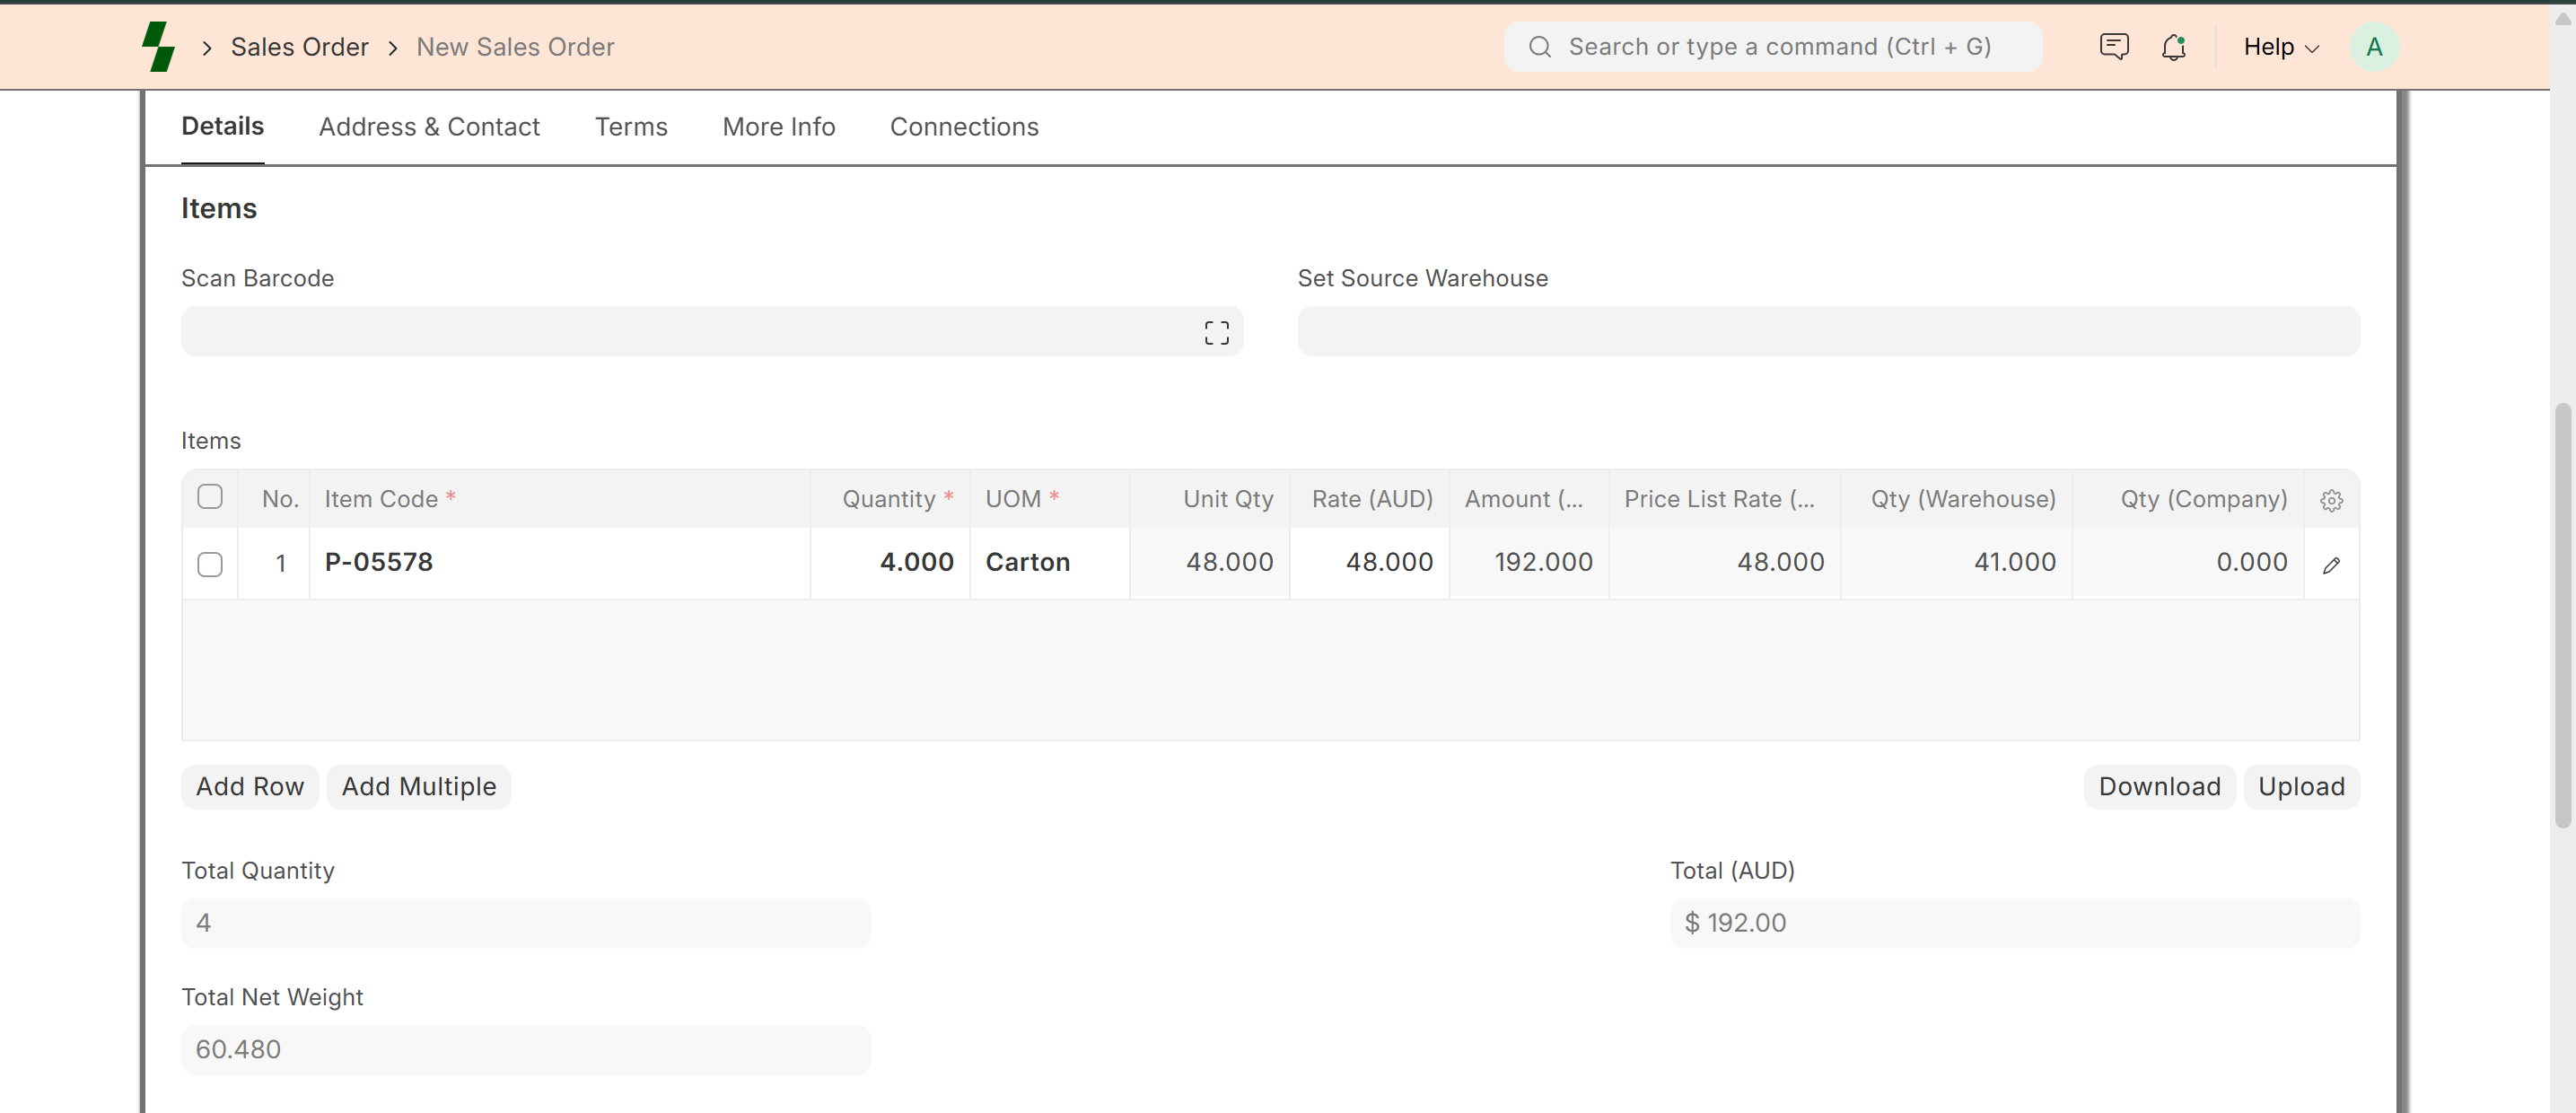This screenshot has height=1113, width=2576.
Task: Click the Upload button
Action: click(x=2300, y=787)
